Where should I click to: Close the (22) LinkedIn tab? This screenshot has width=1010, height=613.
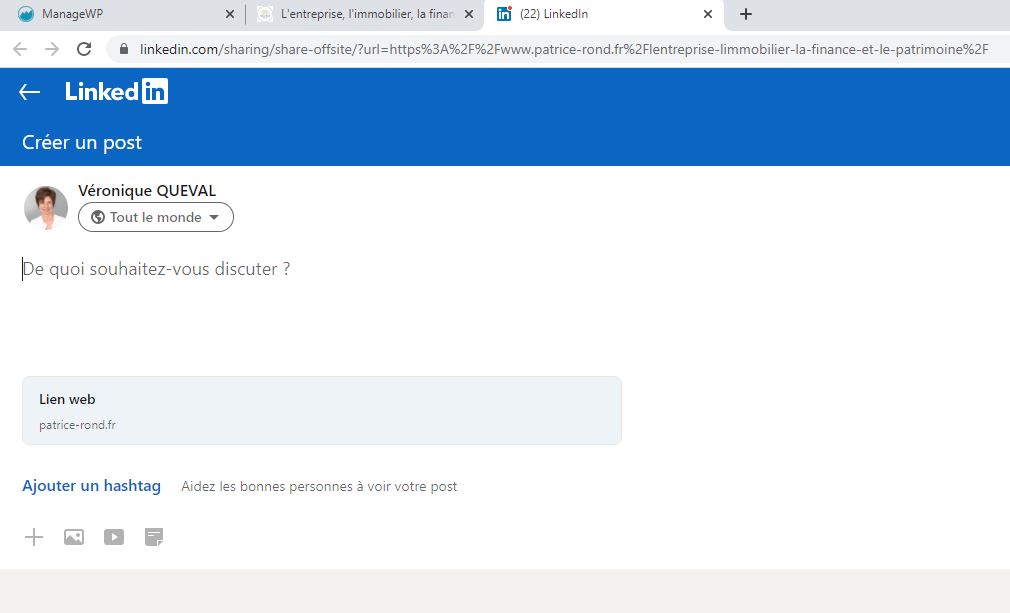click(x=708, y=14)
